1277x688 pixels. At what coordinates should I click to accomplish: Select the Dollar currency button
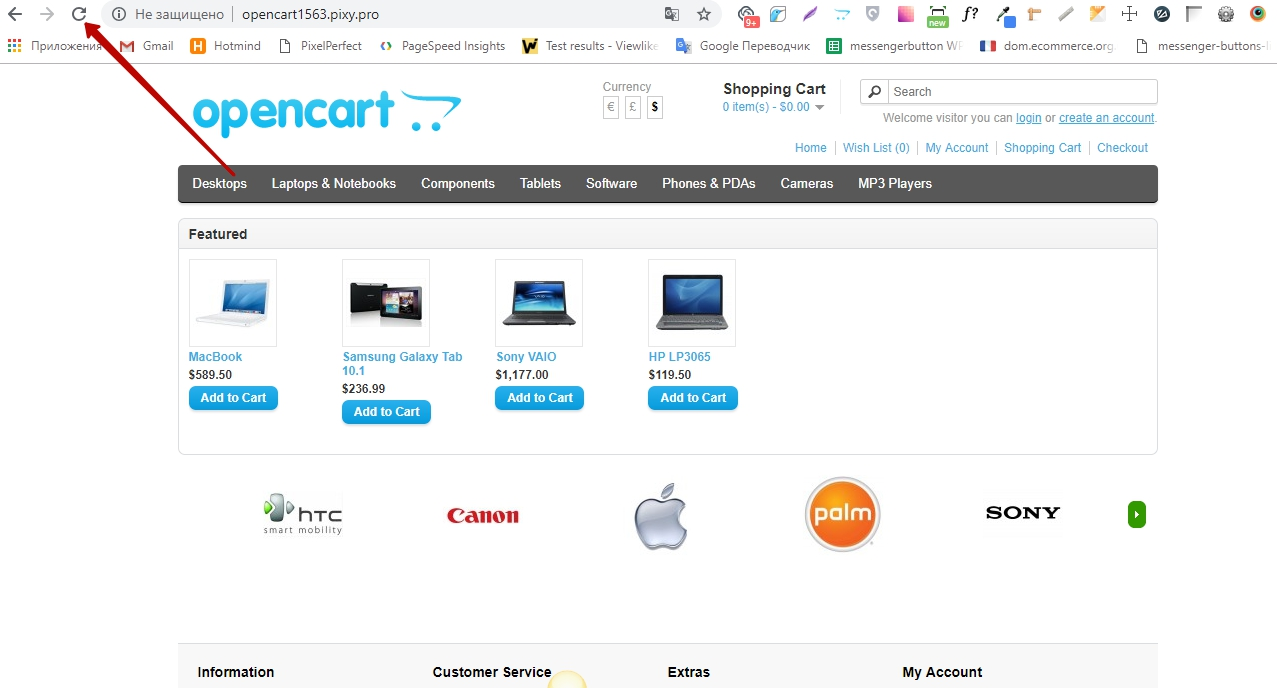[655, 107]
